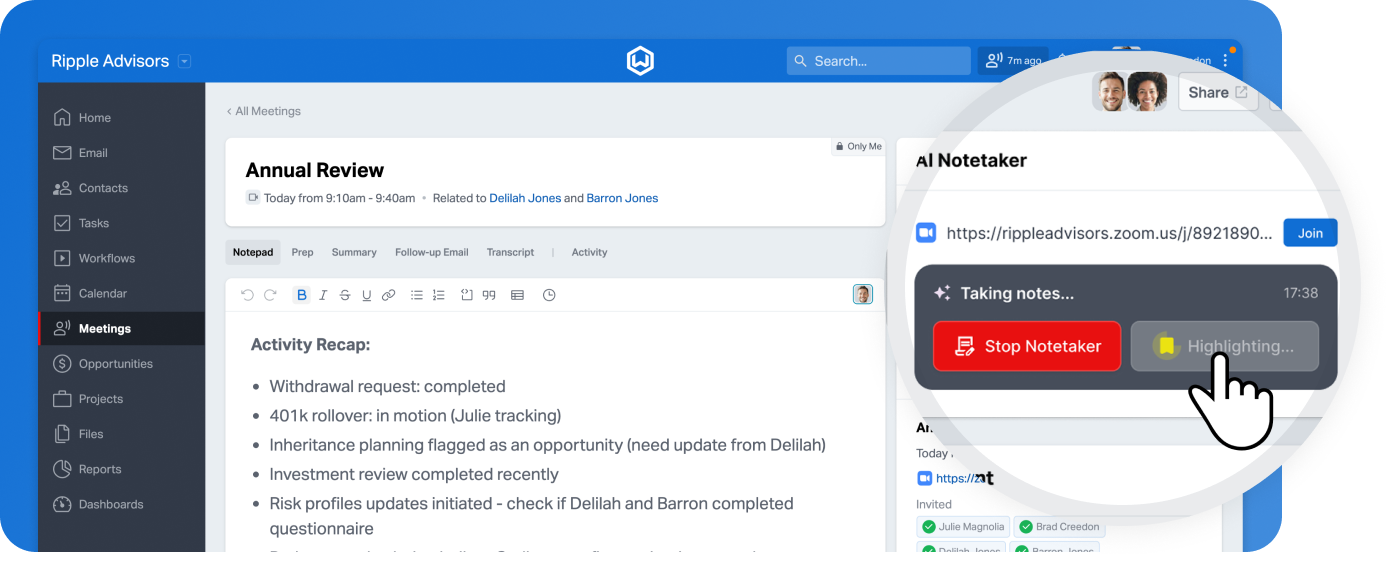Click the Share button
Screen dimensions: 1393x575
(1218, 92)
